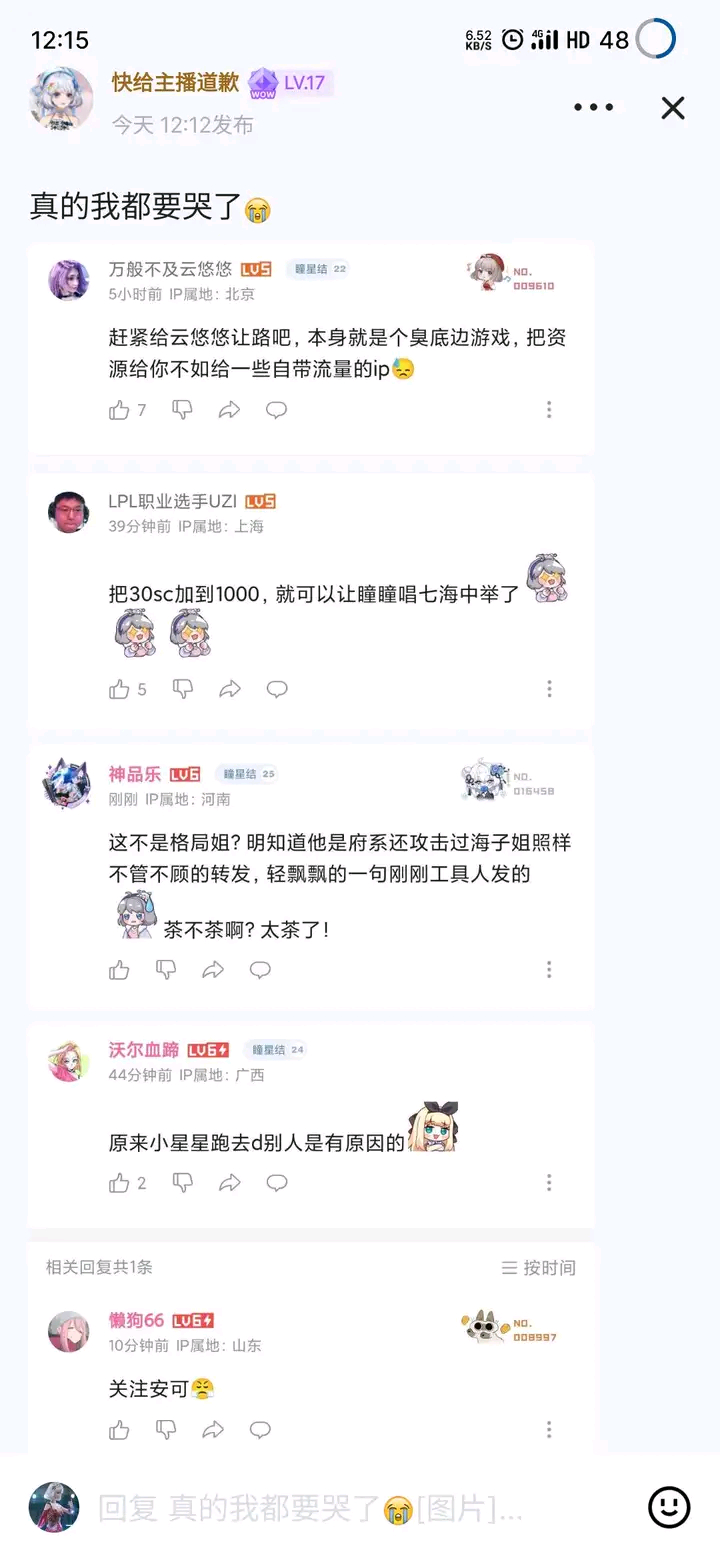Screen dimensions: 720x1560
Task: Open 快给主播道歉 user profile name
Action: [175, 82]
